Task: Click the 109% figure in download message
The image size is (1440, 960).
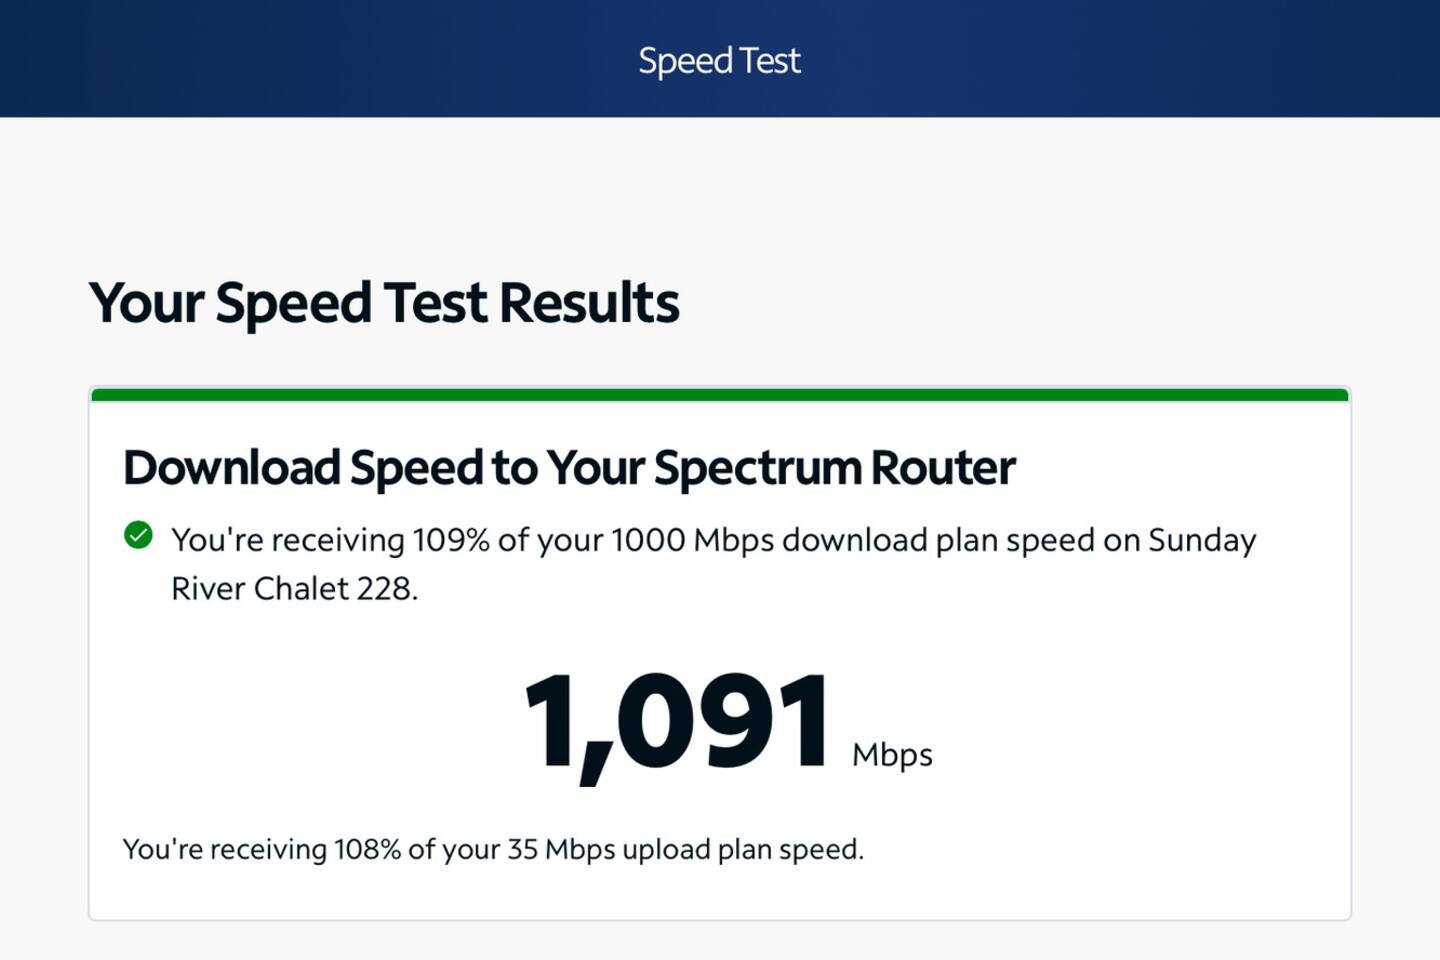Action: point(450,540)
